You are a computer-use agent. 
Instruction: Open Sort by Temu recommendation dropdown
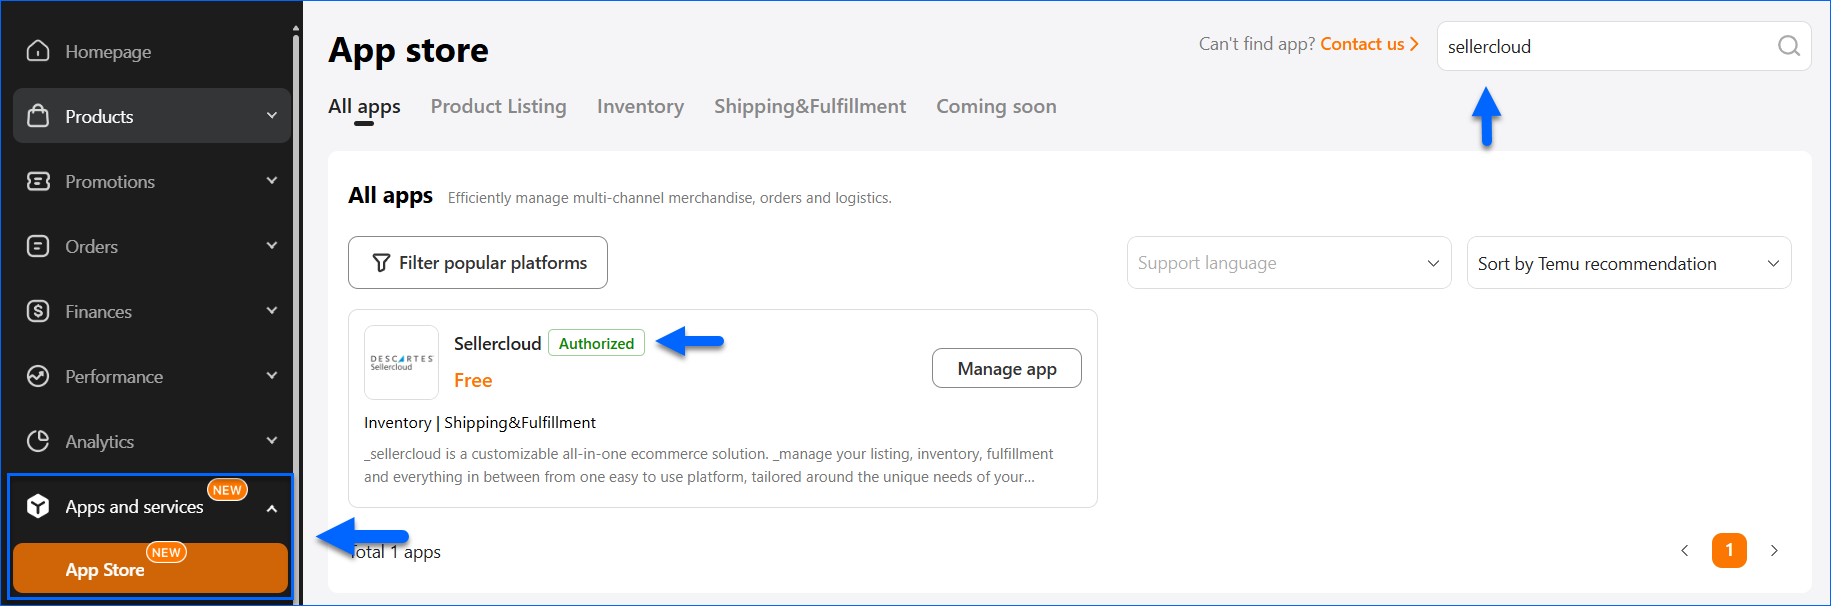(x=1628, y=263)
